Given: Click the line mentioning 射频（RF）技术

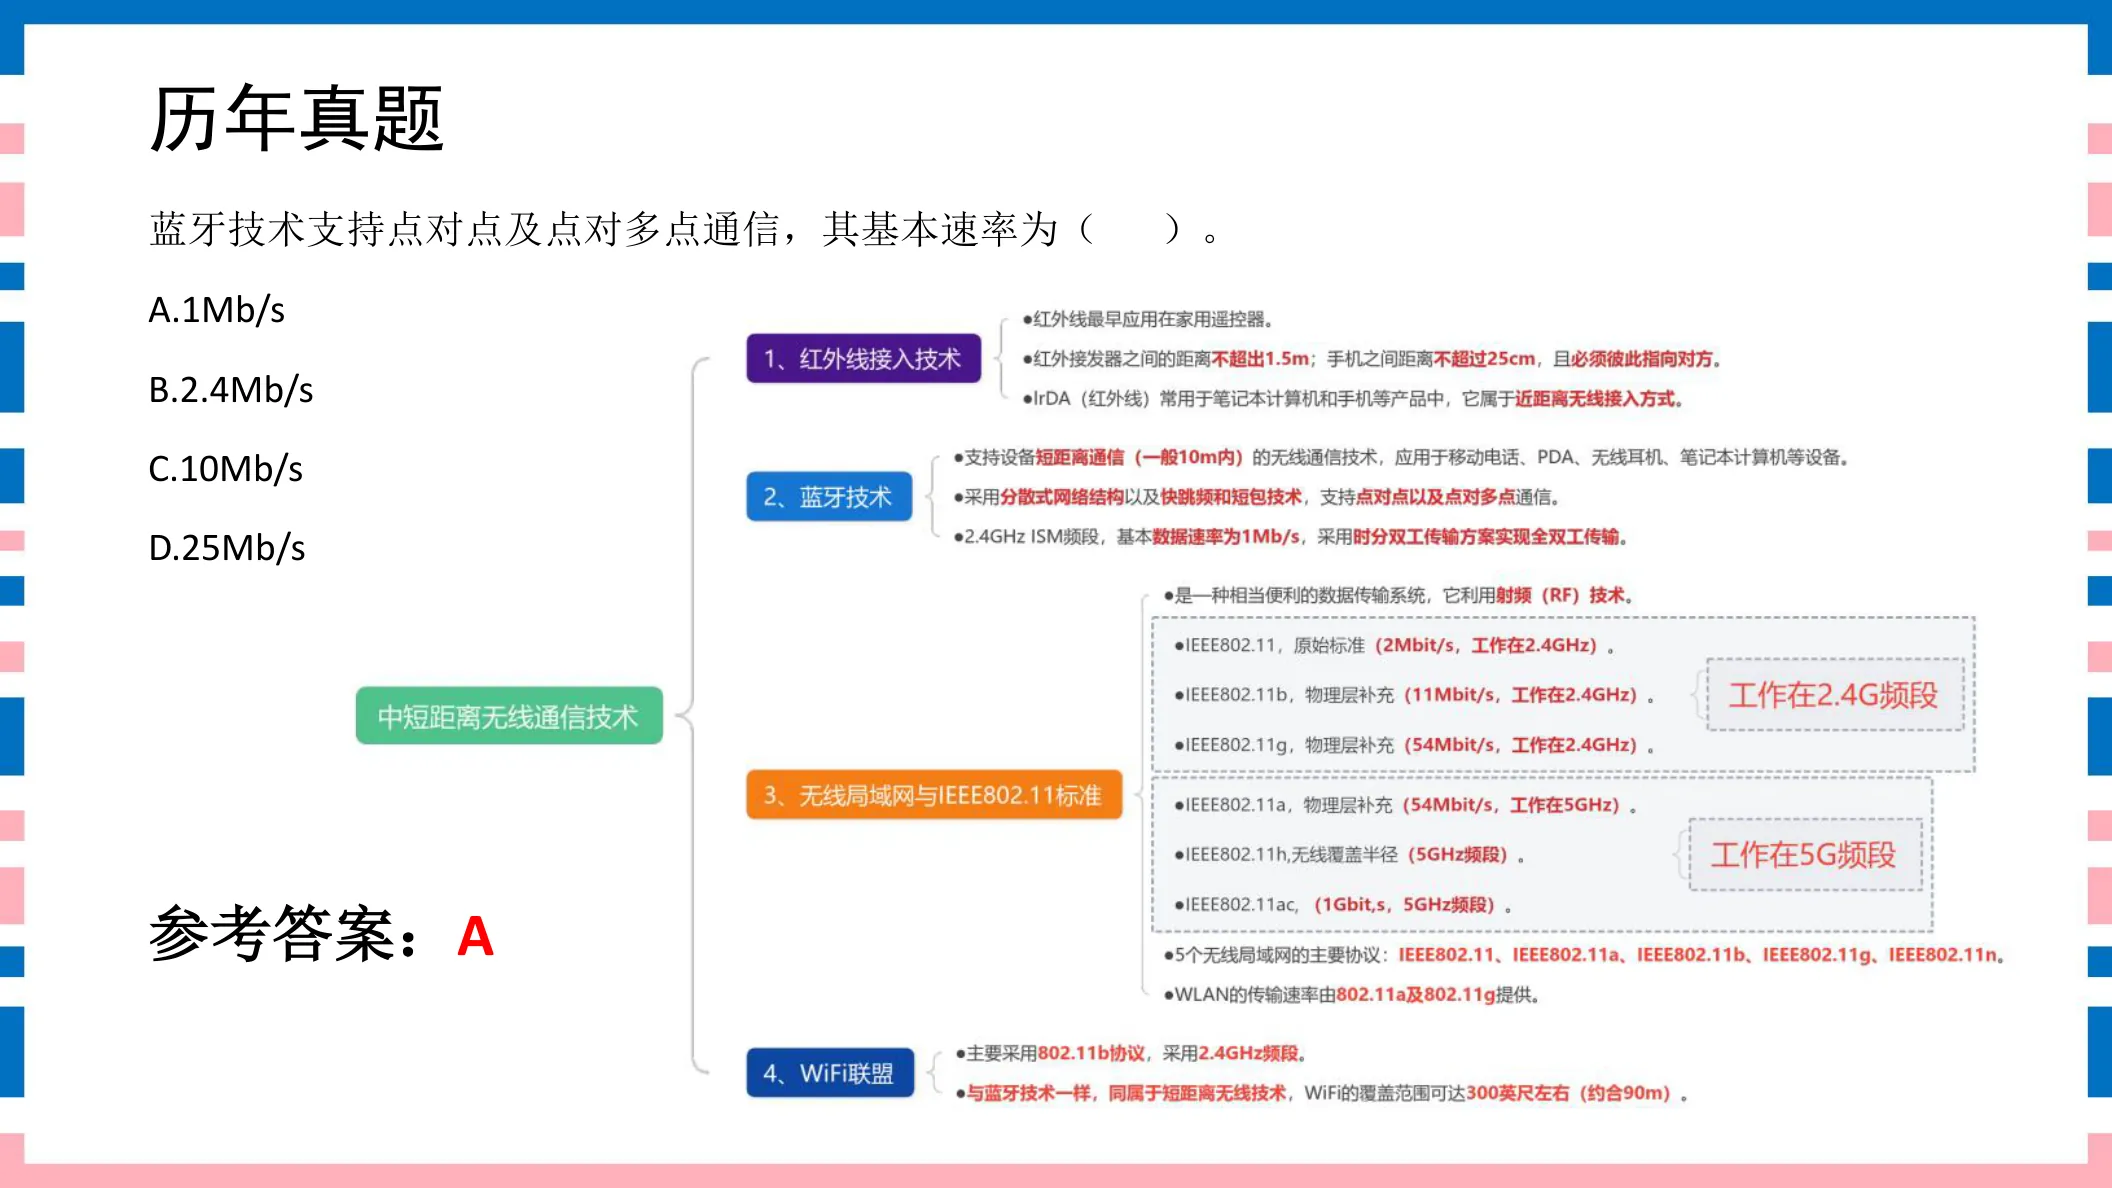Looking at the screenshot, I should pyautogui.click(x=1398, y=595).
